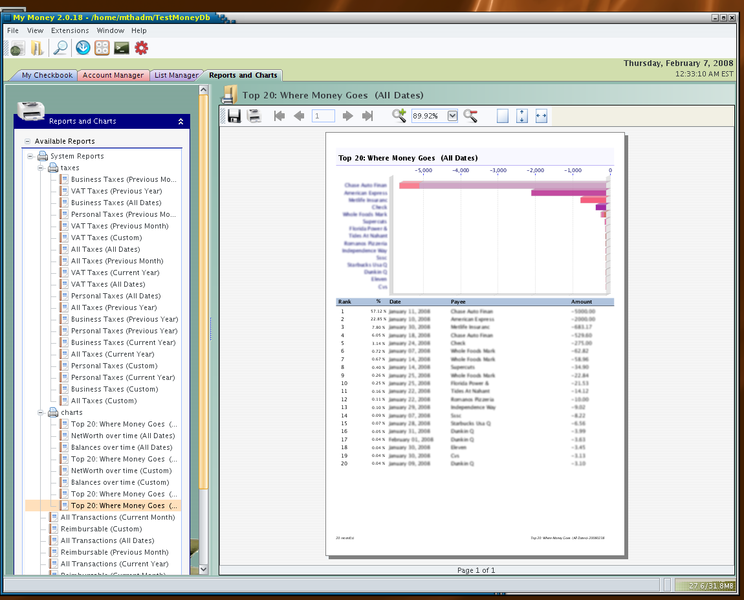Open the File menu

click(13, 30)
